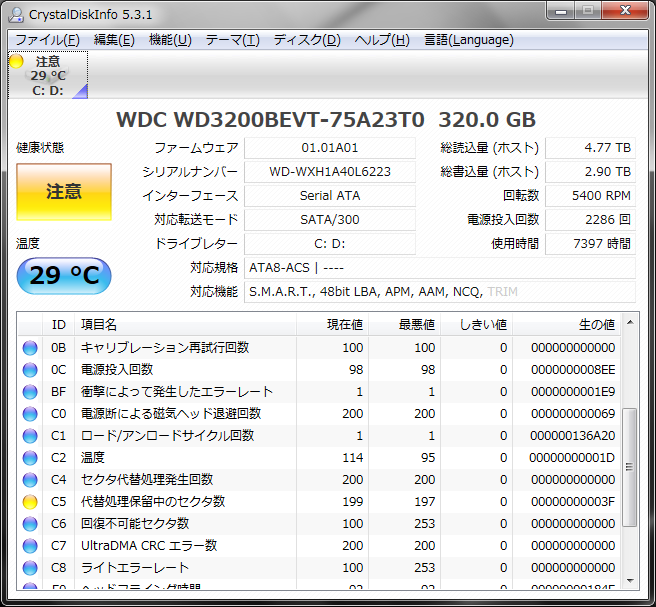Select the 代替処理保留中のセクタ数 row name
Image resolution: width=656 pixels, height=607 pixels.
coord(153,502)
